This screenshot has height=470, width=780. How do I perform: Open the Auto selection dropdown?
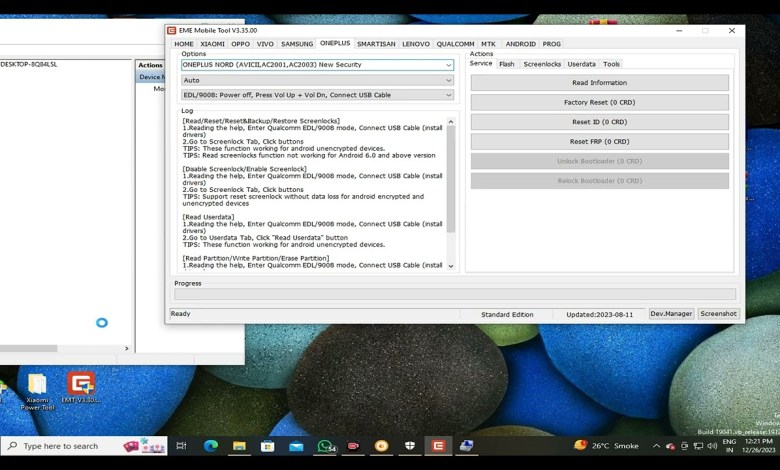[448, 80]
